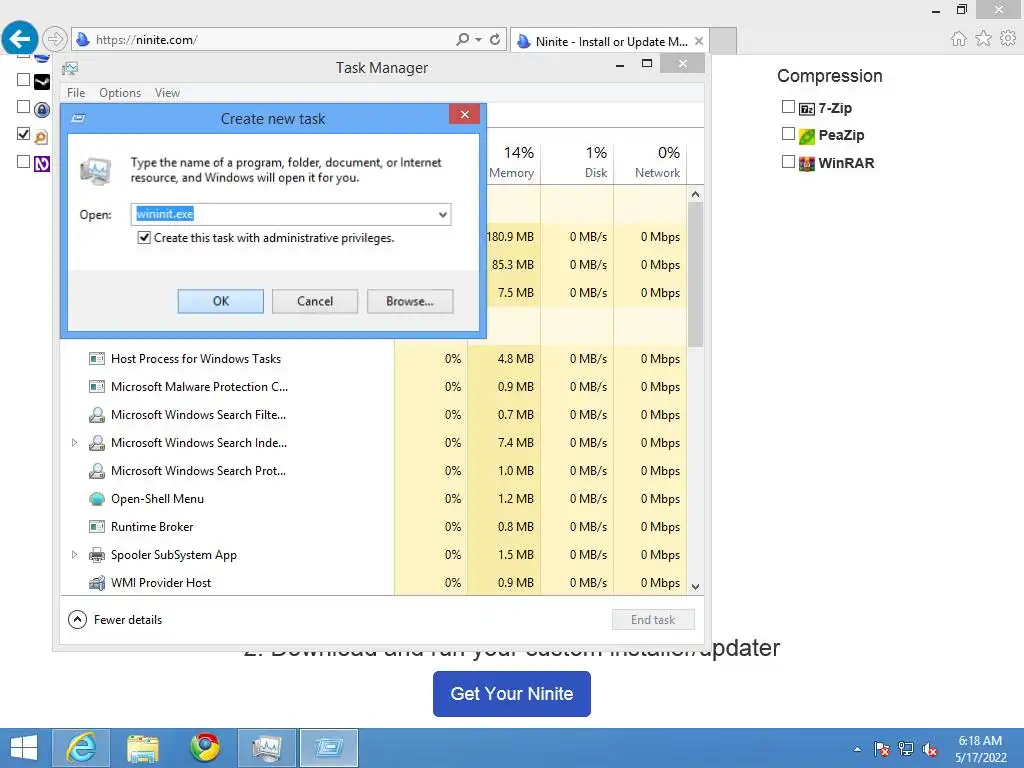Sort by Memory column header

click(512, 161)
